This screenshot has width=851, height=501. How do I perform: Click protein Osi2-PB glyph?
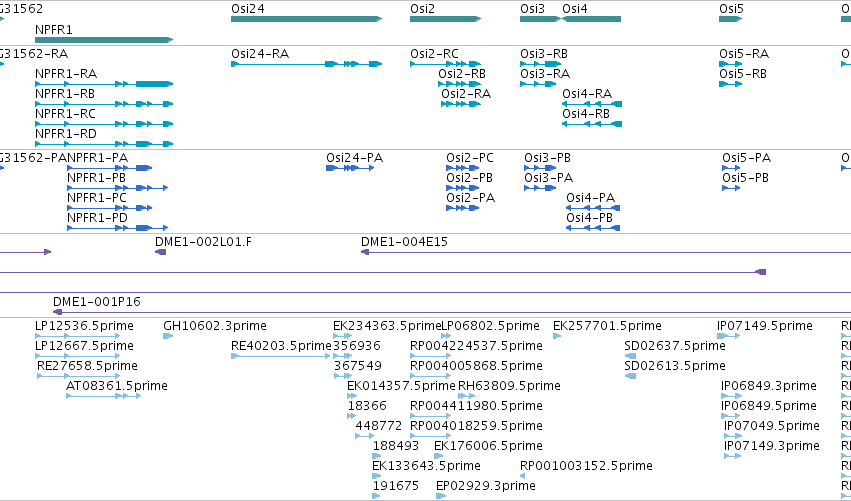coord(462,188)
